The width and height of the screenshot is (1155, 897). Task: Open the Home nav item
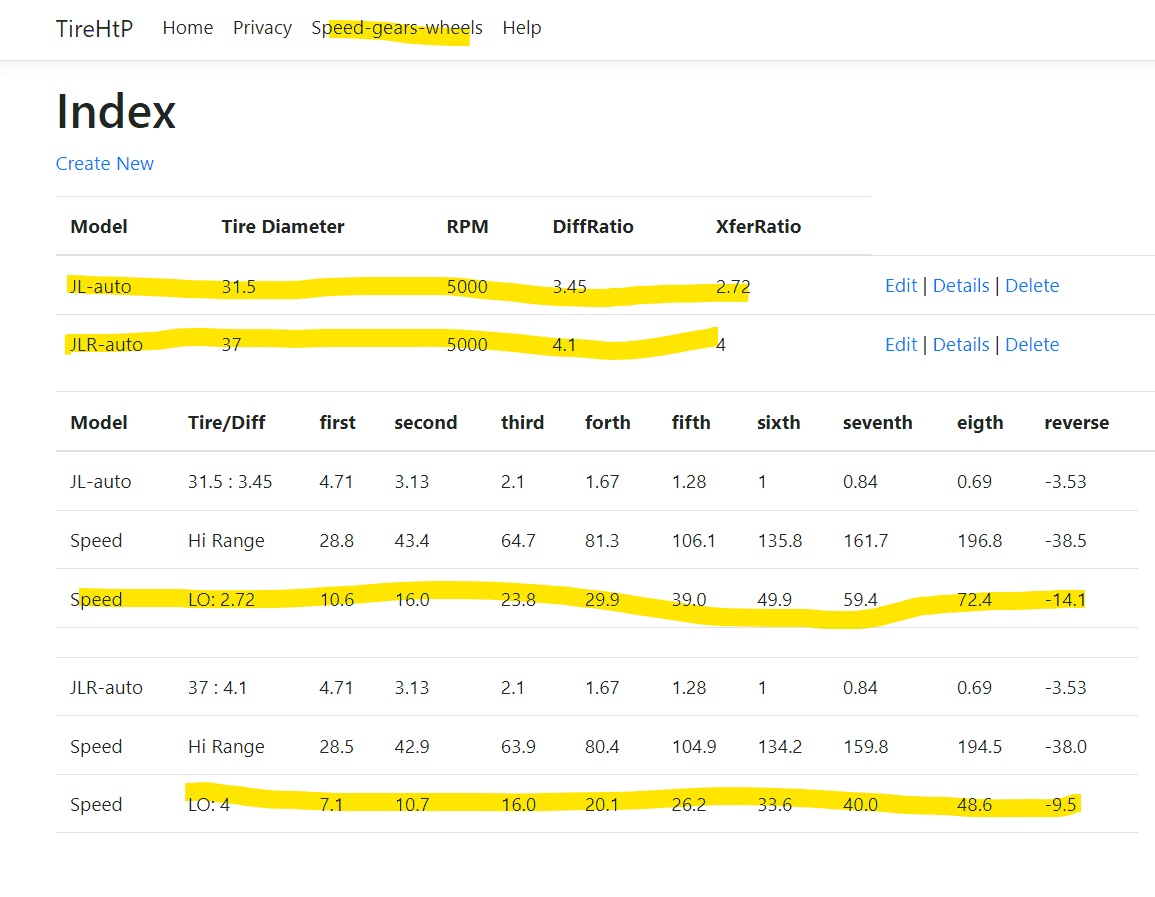[188, 28]
